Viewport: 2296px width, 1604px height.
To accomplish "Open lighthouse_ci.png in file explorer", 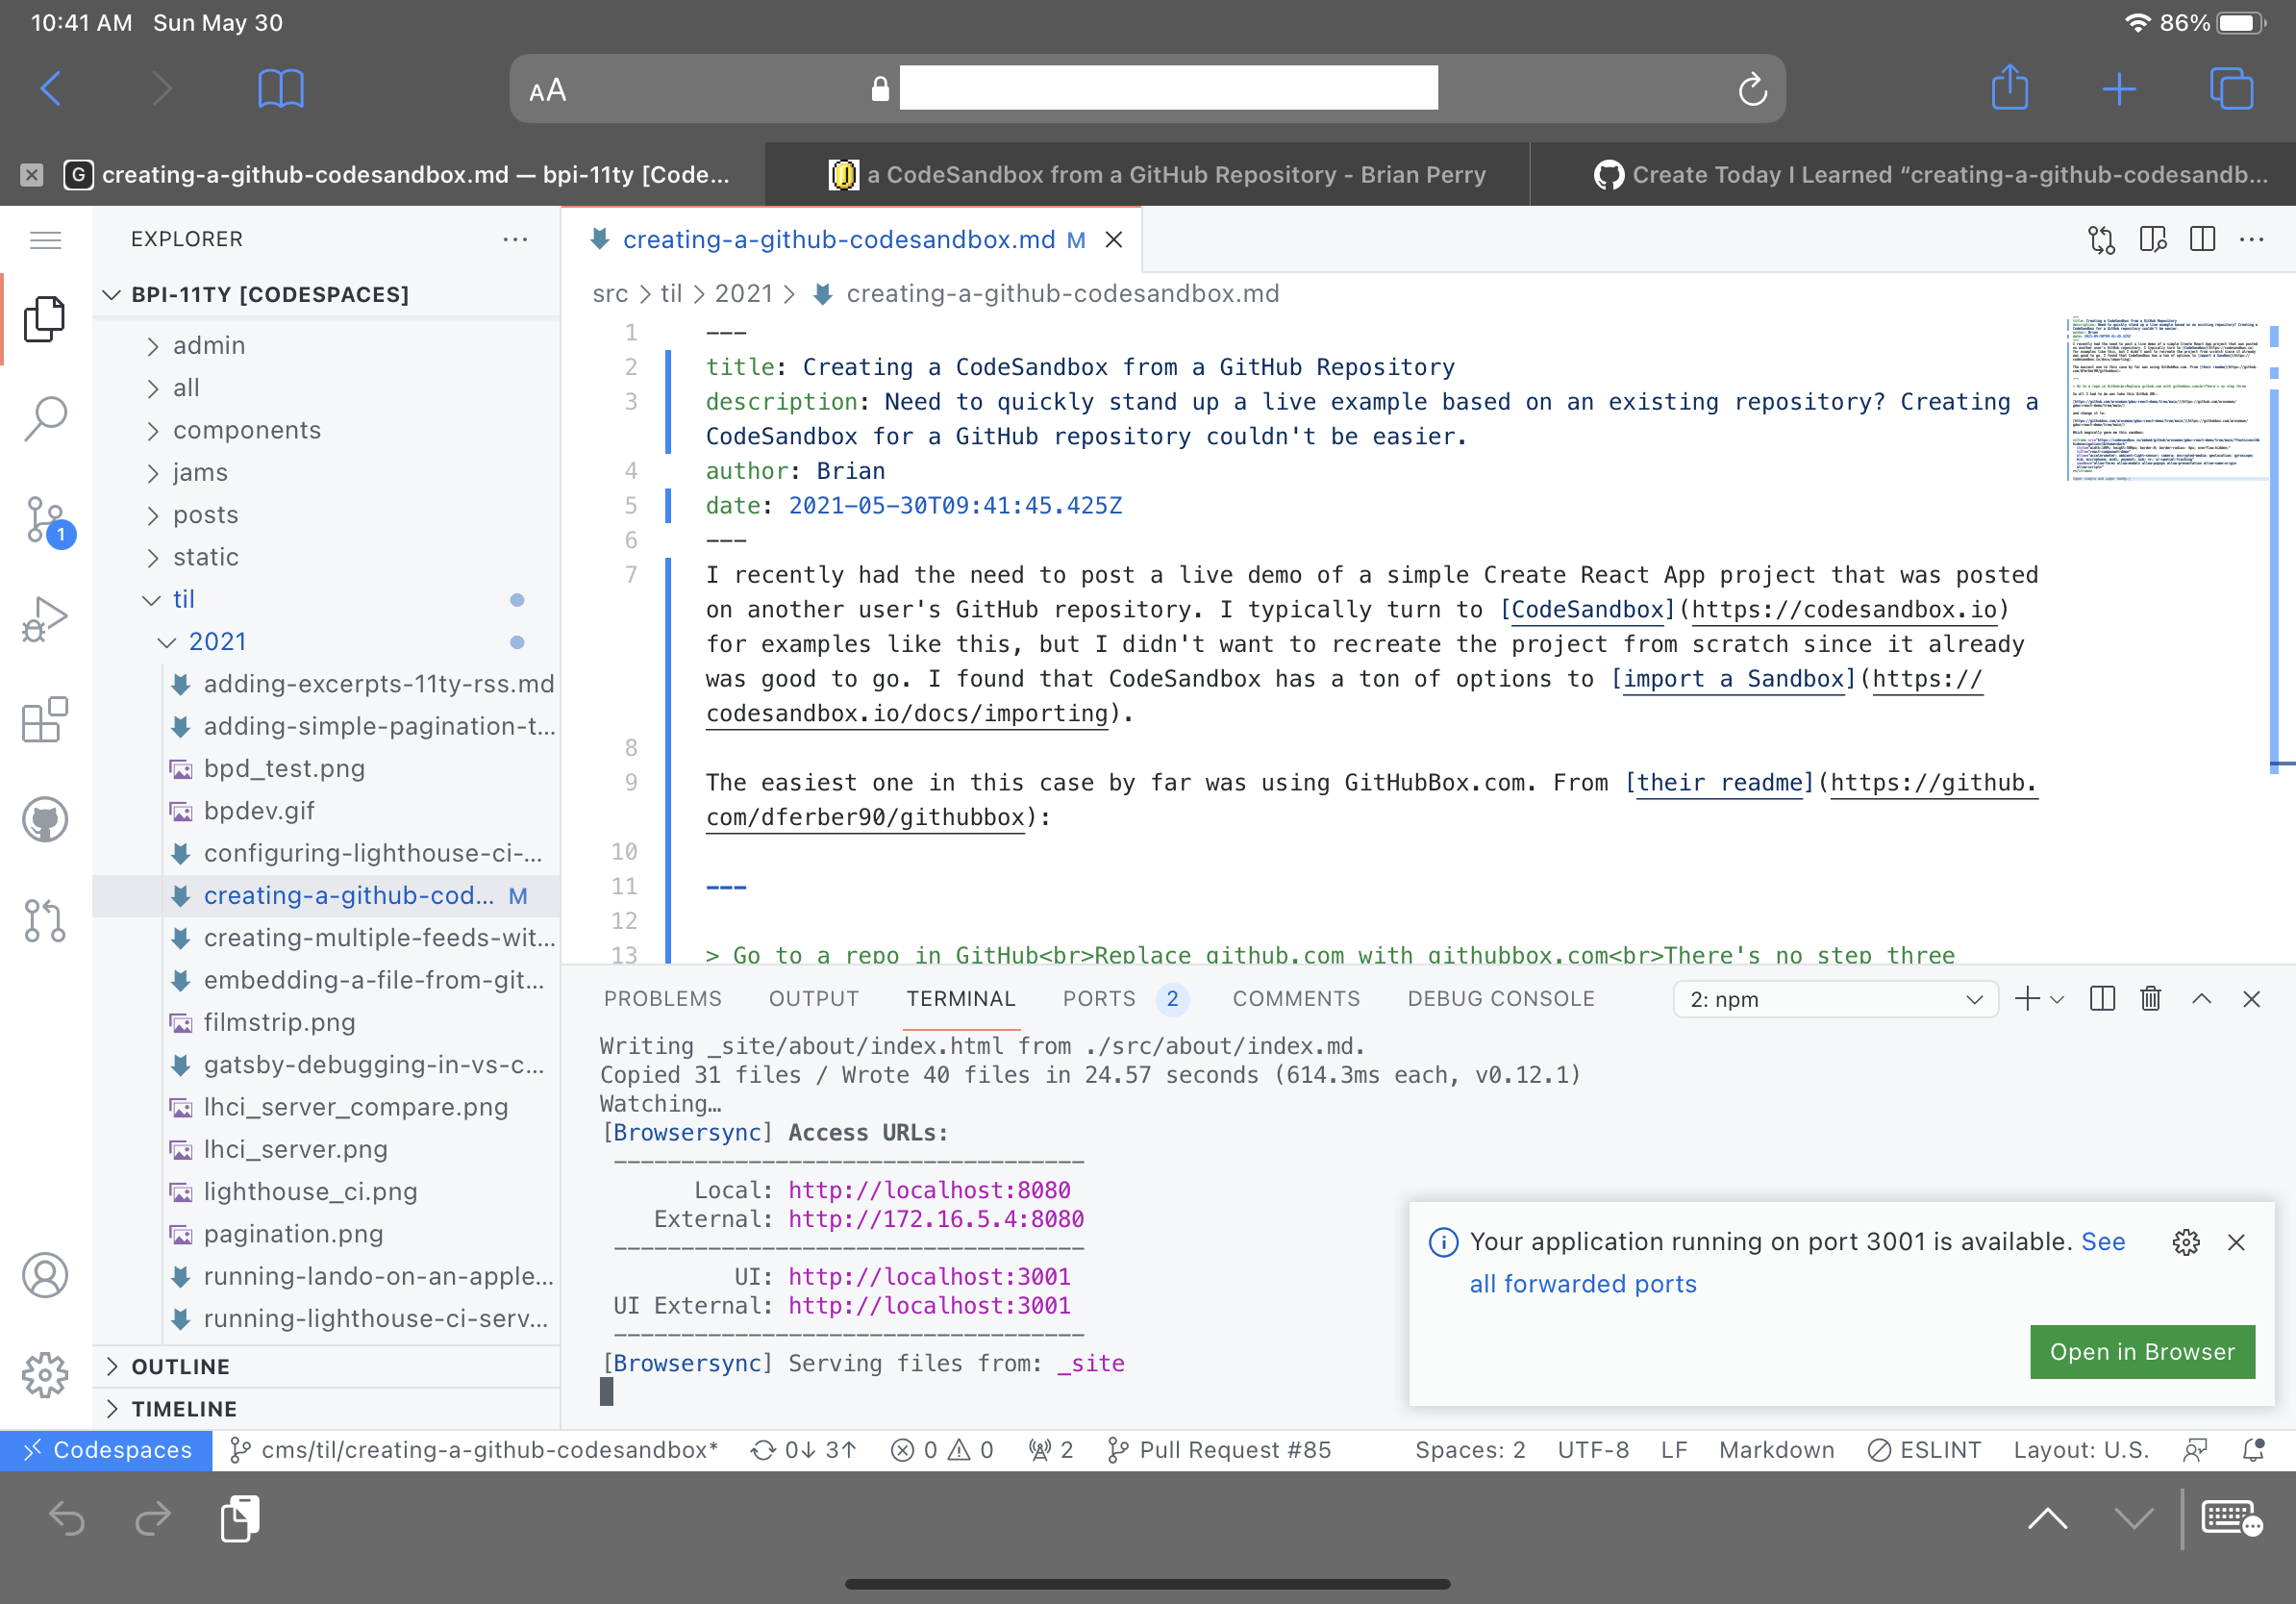I will (310, 1191).
